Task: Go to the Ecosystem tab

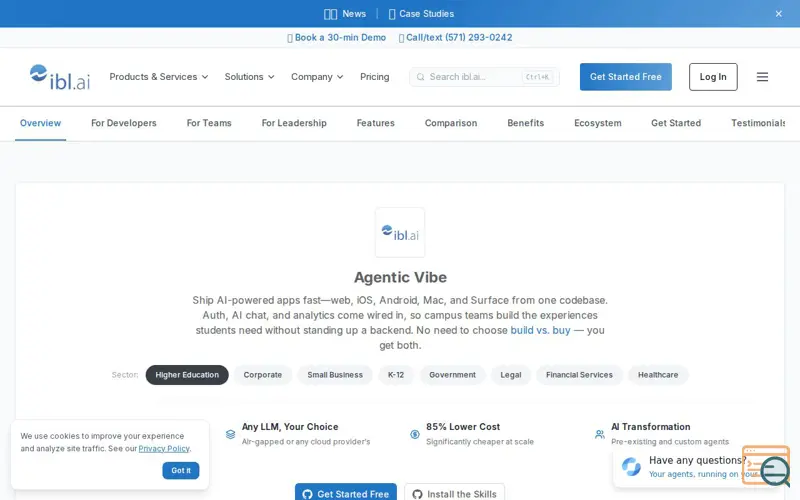Action: [x=597, y=123]
